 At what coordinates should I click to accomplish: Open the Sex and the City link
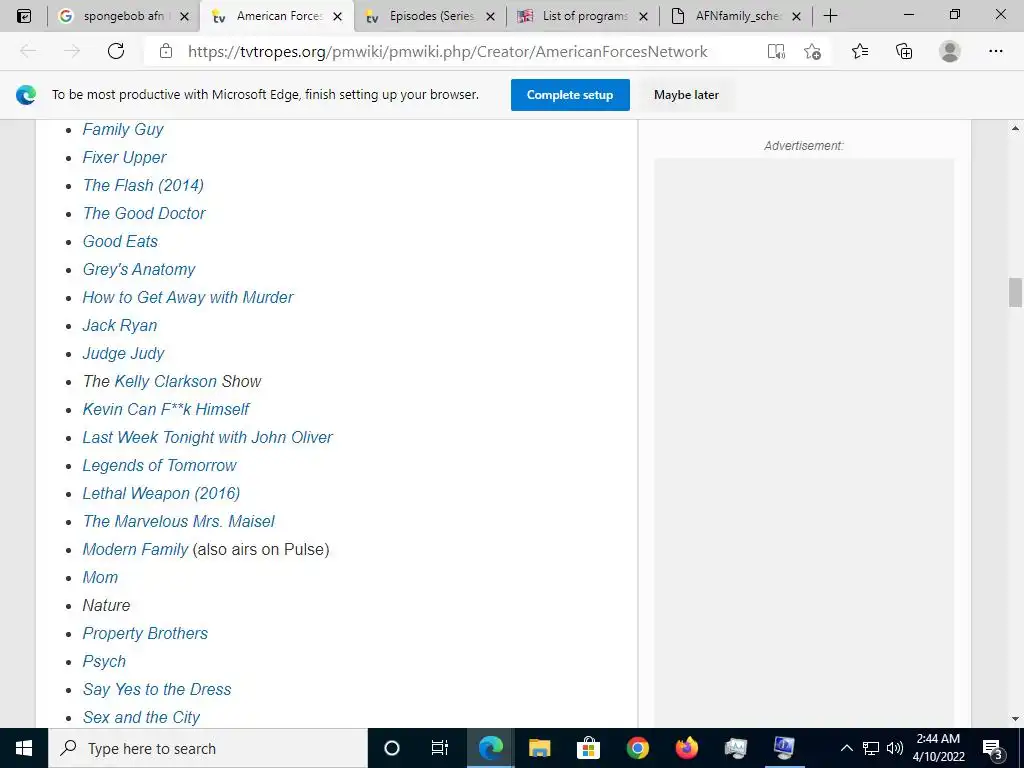pos(141,717)
